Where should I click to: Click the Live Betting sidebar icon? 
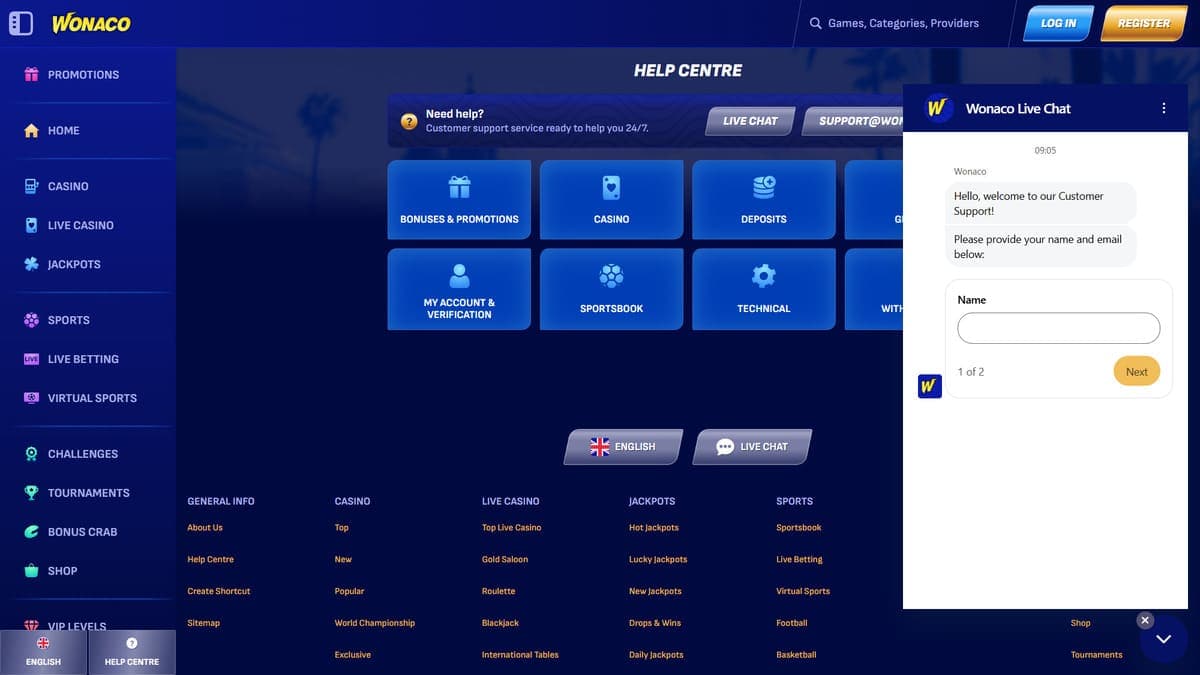click(x=31, y=359)
